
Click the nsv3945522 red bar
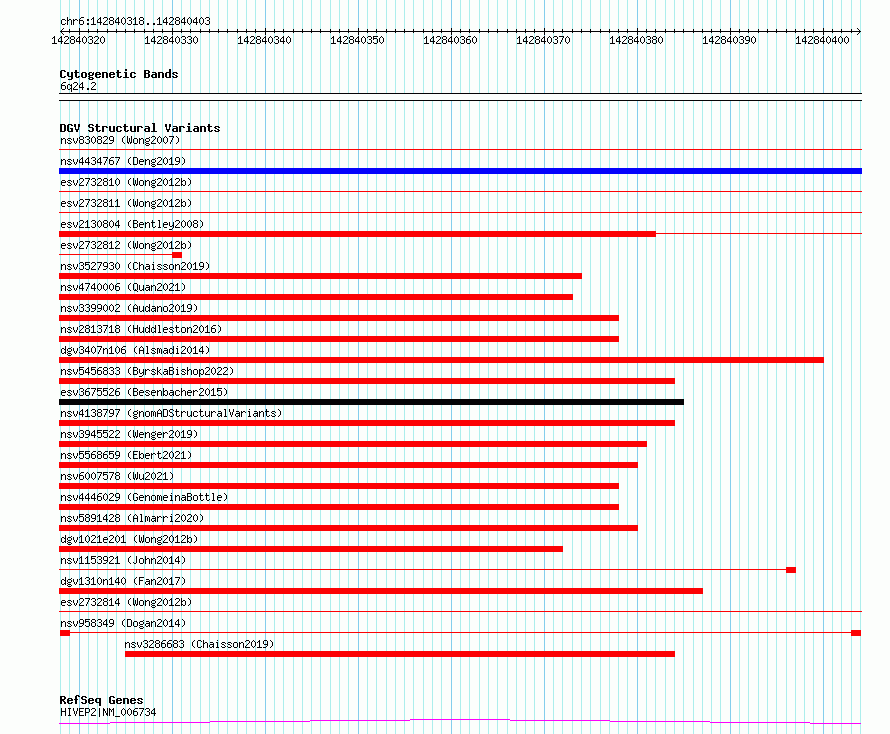(353, 444)
